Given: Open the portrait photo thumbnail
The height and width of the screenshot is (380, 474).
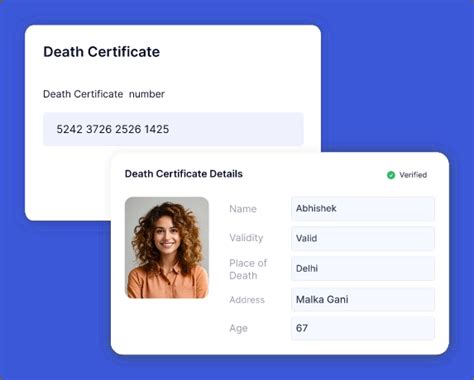Looking at the screenshot, I should point(167,248).
